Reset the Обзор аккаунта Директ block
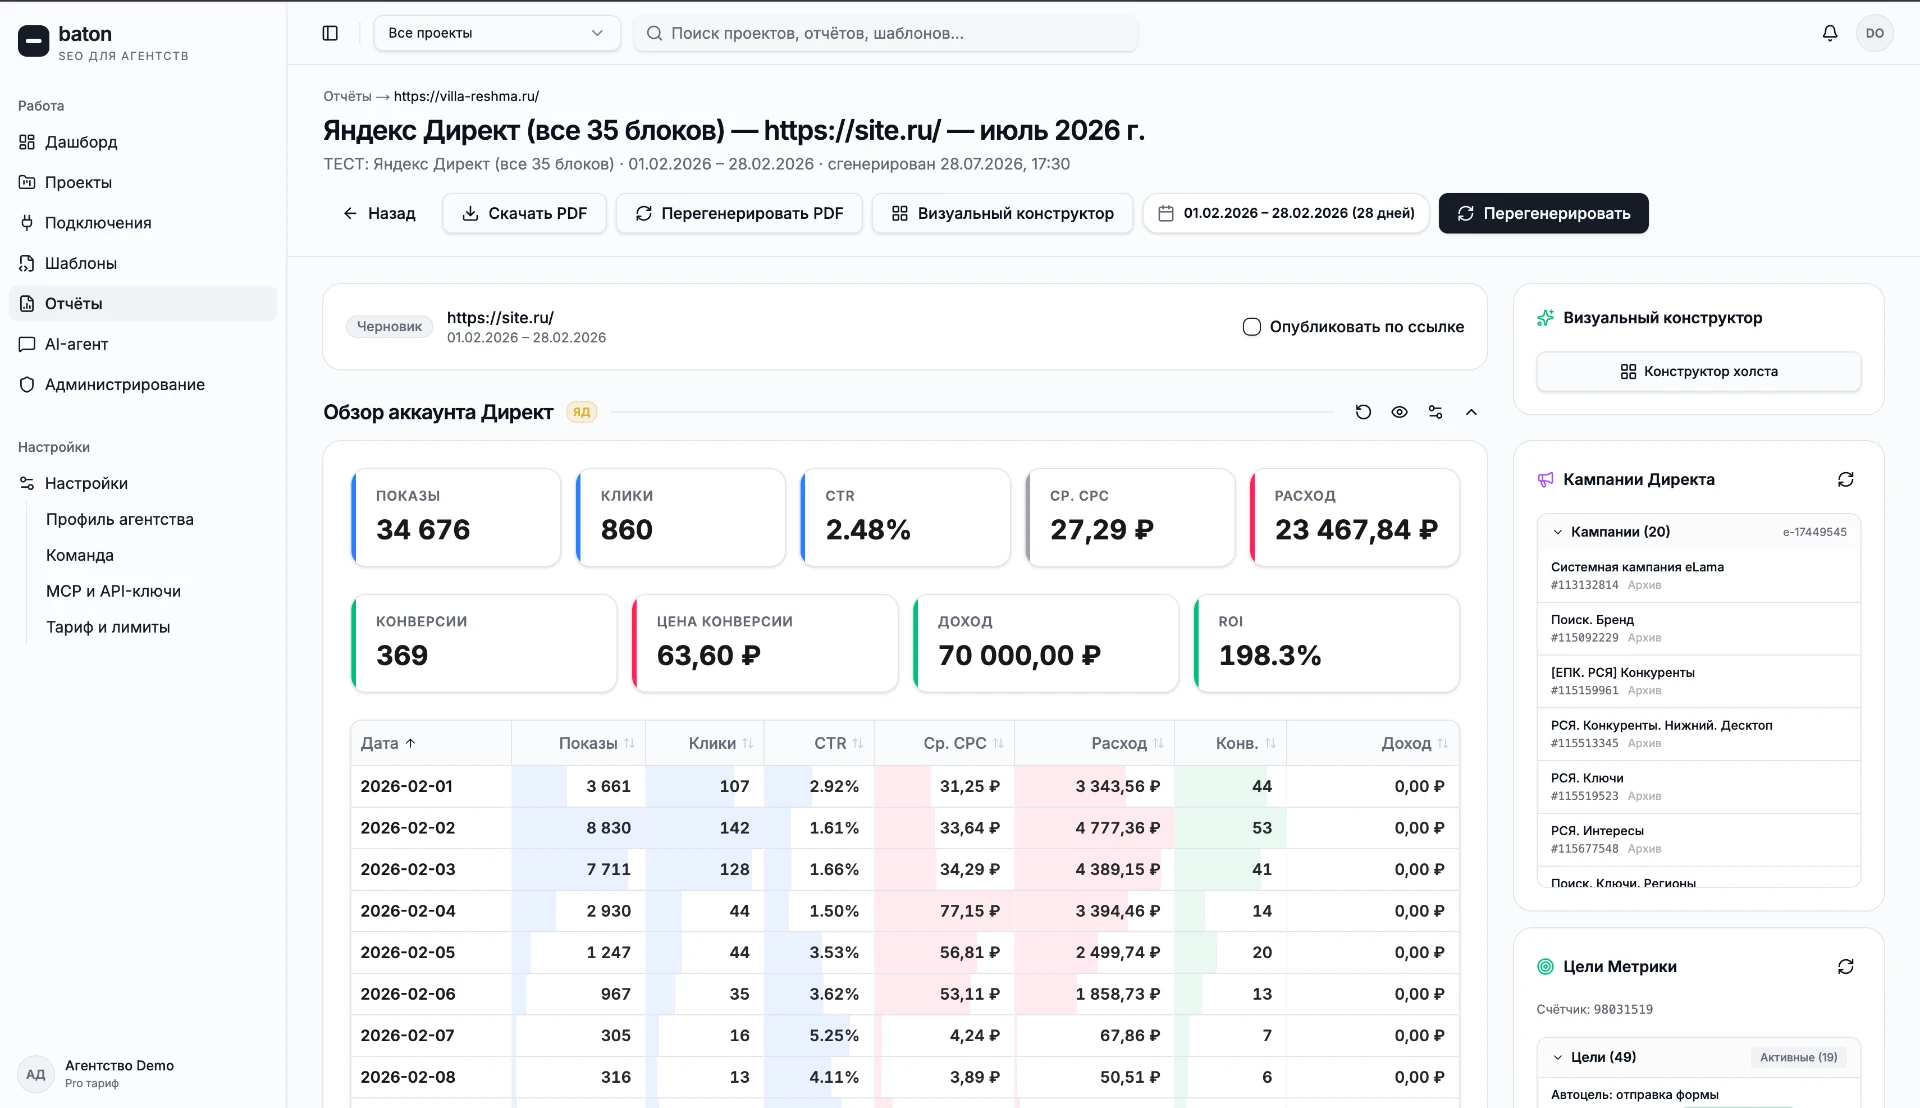The width and height of the screenshot is (1920, 1108). pos(1363,412)
